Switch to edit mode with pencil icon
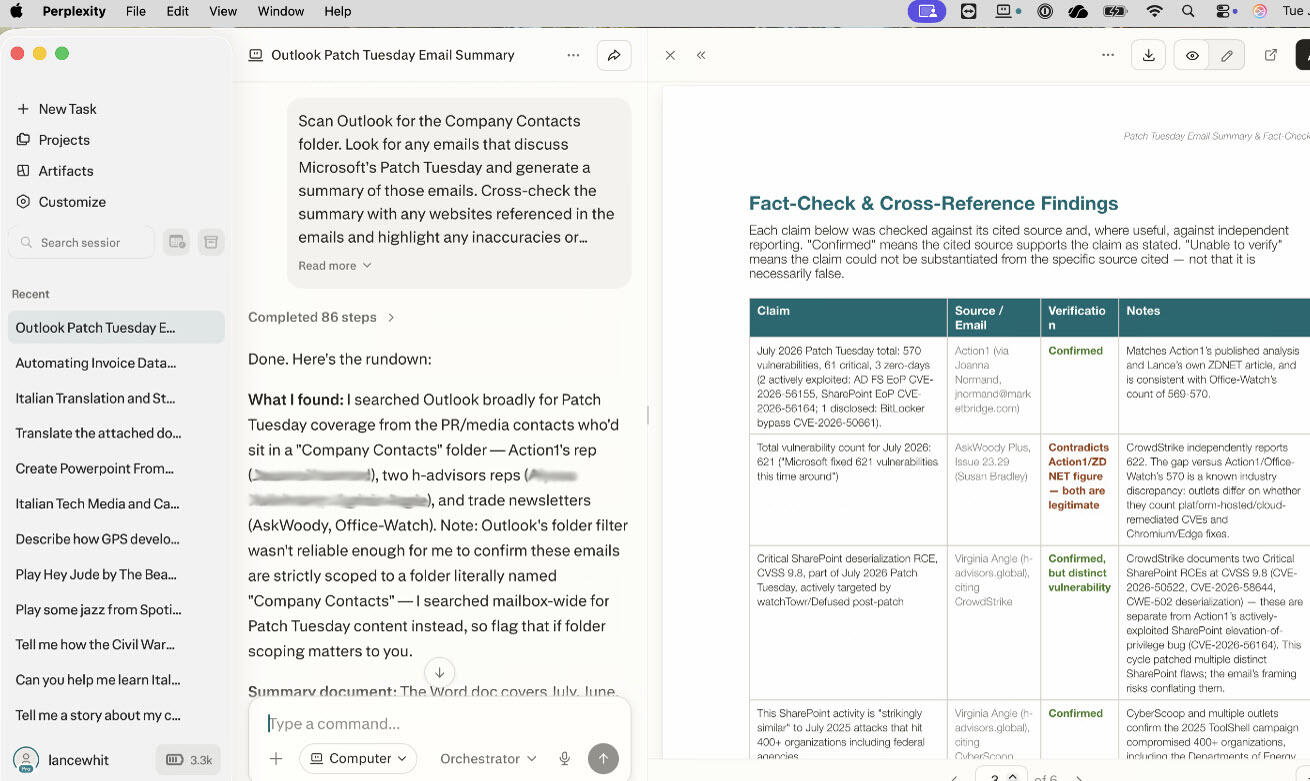Viewport: 1310px width, 781px height. (1227, 56)
